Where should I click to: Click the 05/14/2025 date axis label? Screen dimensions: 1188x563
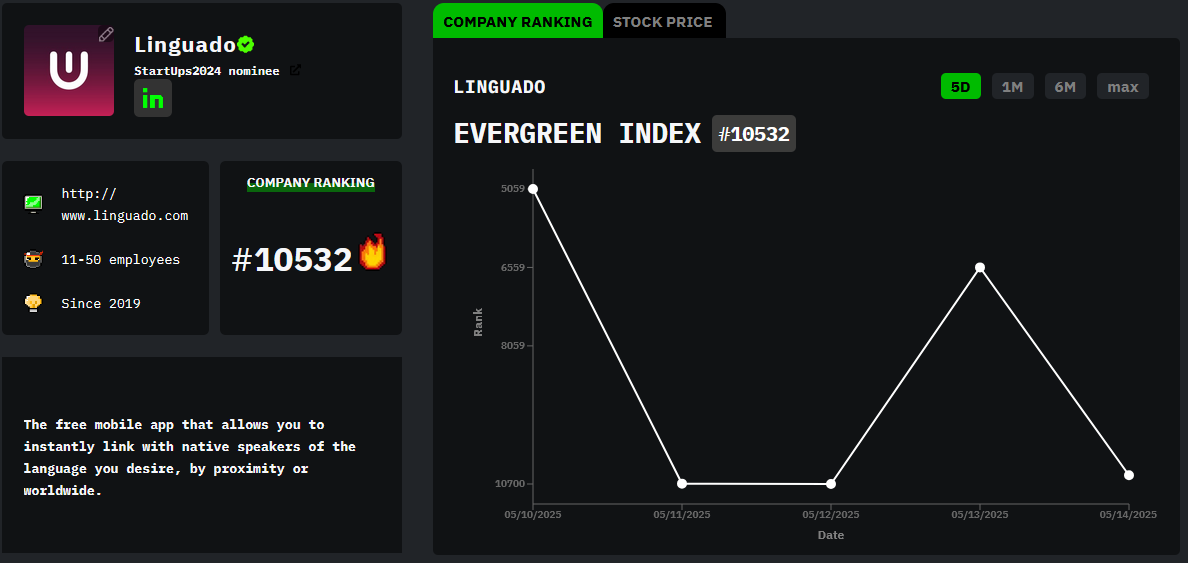(1128, 515)
